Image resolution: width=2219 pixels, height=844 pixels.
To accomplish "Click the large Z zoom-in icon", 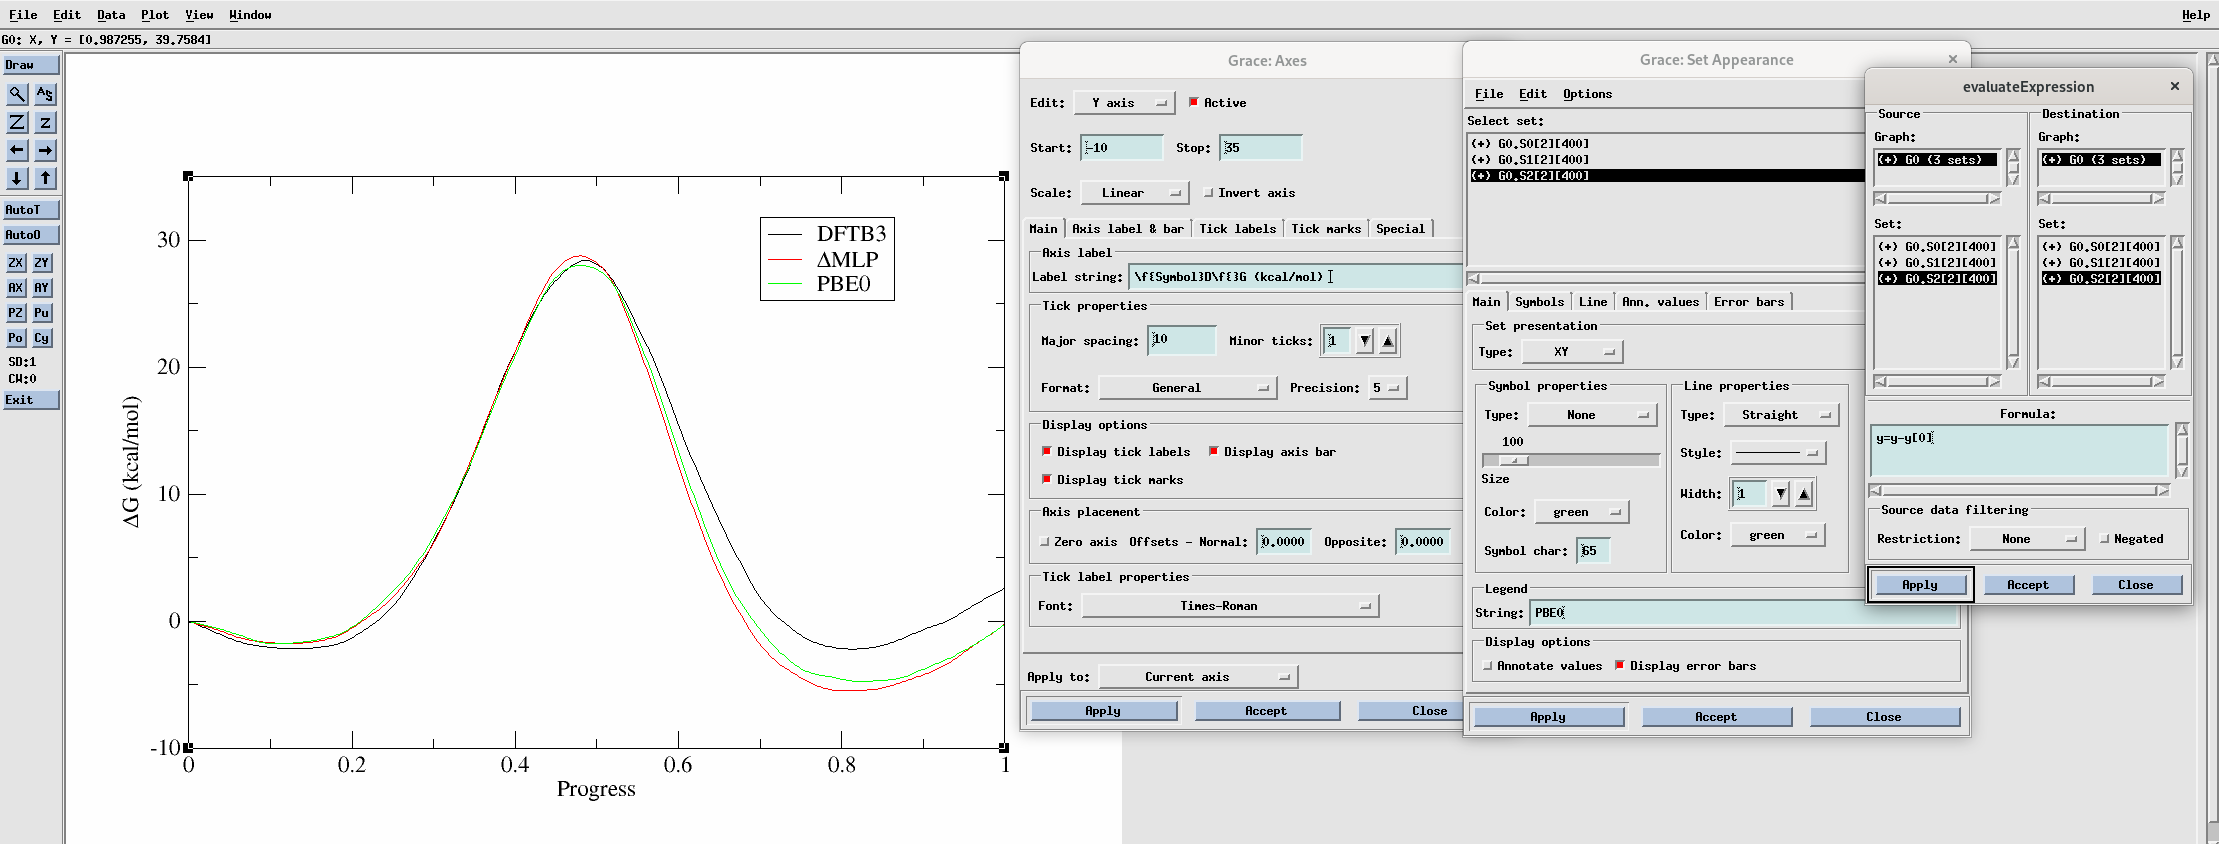I will click(x=17, y=122).
